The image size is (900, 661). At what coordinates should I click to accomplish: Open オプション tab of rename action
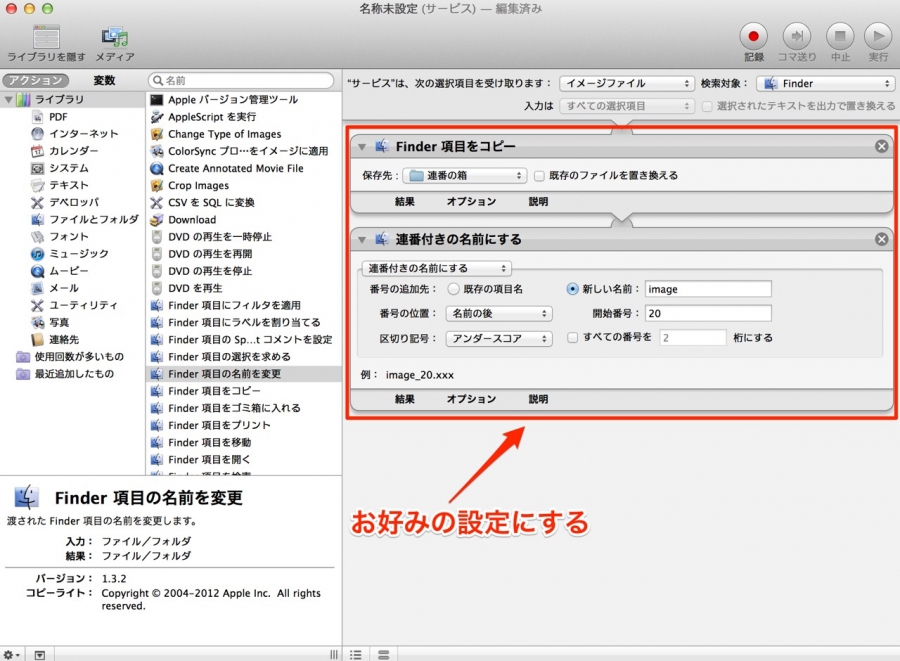point(471,399)
